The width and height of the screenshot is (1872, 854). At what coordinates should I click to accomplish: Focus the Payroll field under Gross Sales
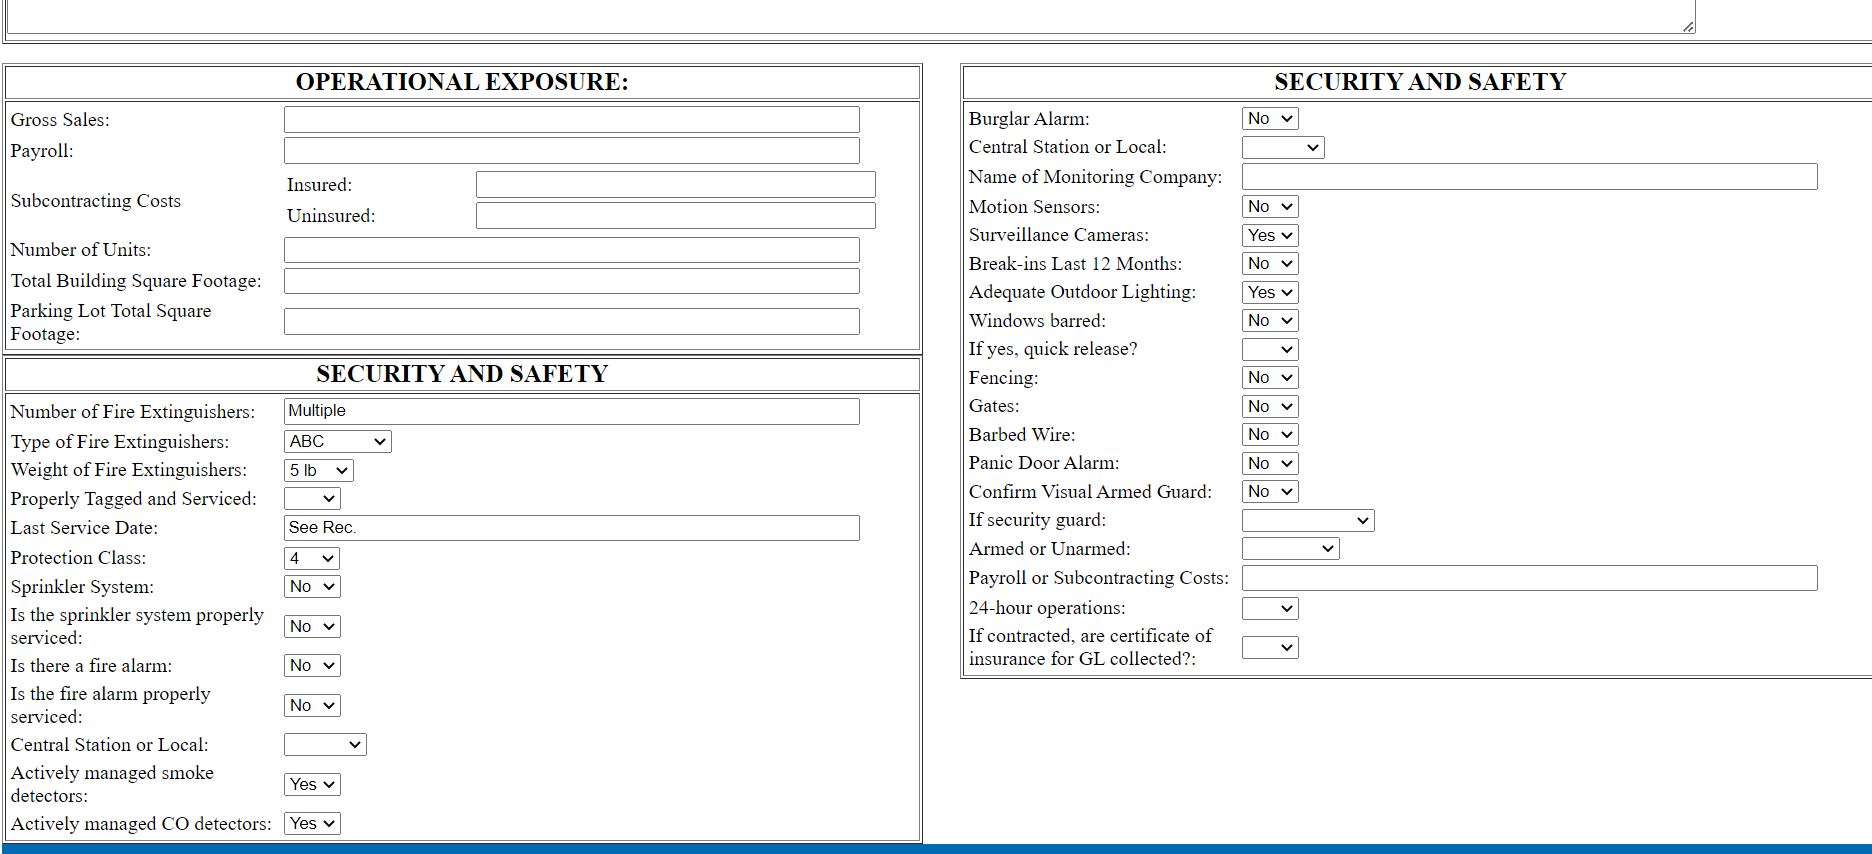point(571,151)
